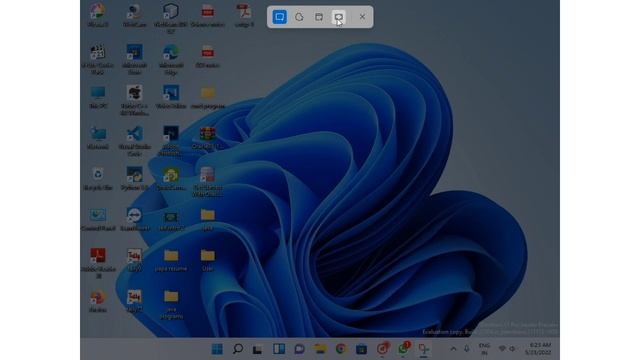Click the microphone tray icon
This screenshot has width=640, height=360.
[467, 349]
